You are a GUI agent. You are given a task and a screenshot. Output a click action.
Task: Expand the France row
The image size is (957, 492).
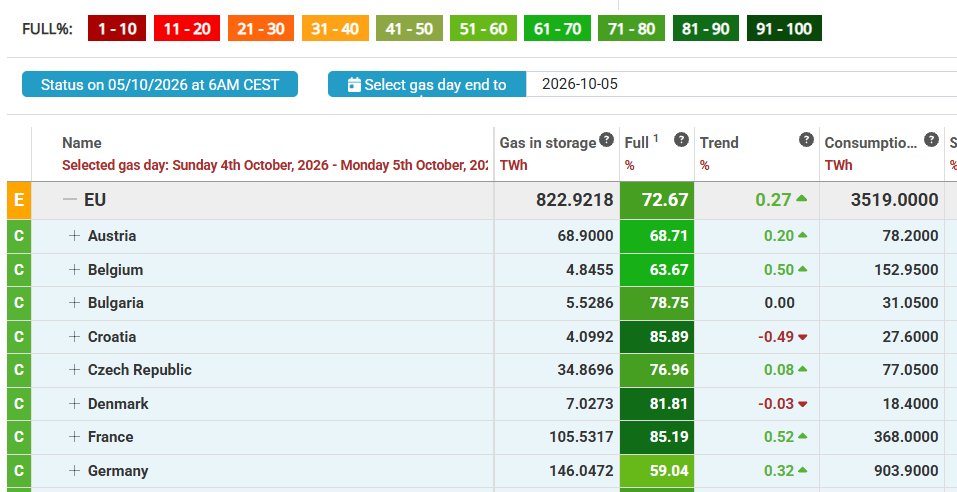coord(74,436)
